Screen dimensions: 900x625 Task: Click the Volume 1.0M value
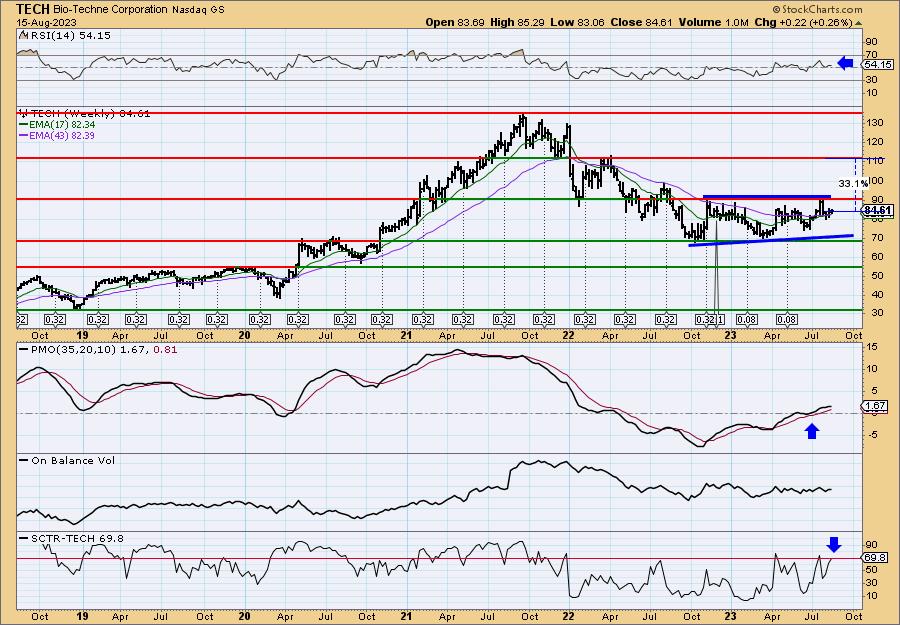713,22
